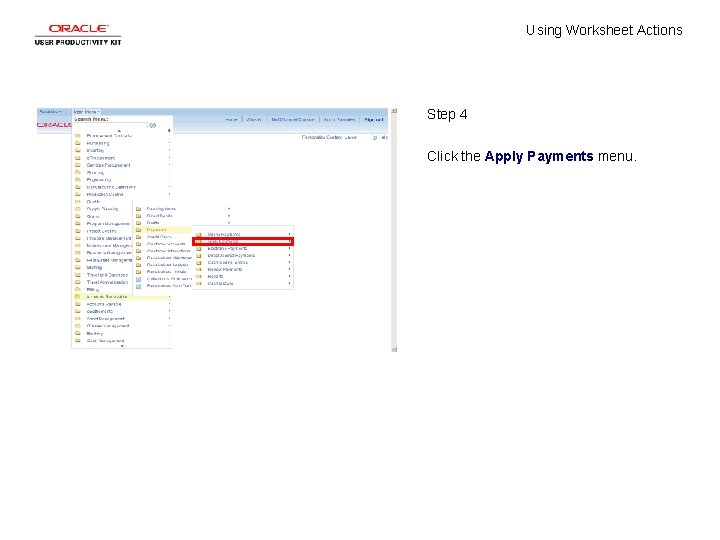Image resolution: width=720 pixels, height=540 pixels.
Task: Expand the Cash Control Entries submenu arrow
Action: (x=289, y=263)
